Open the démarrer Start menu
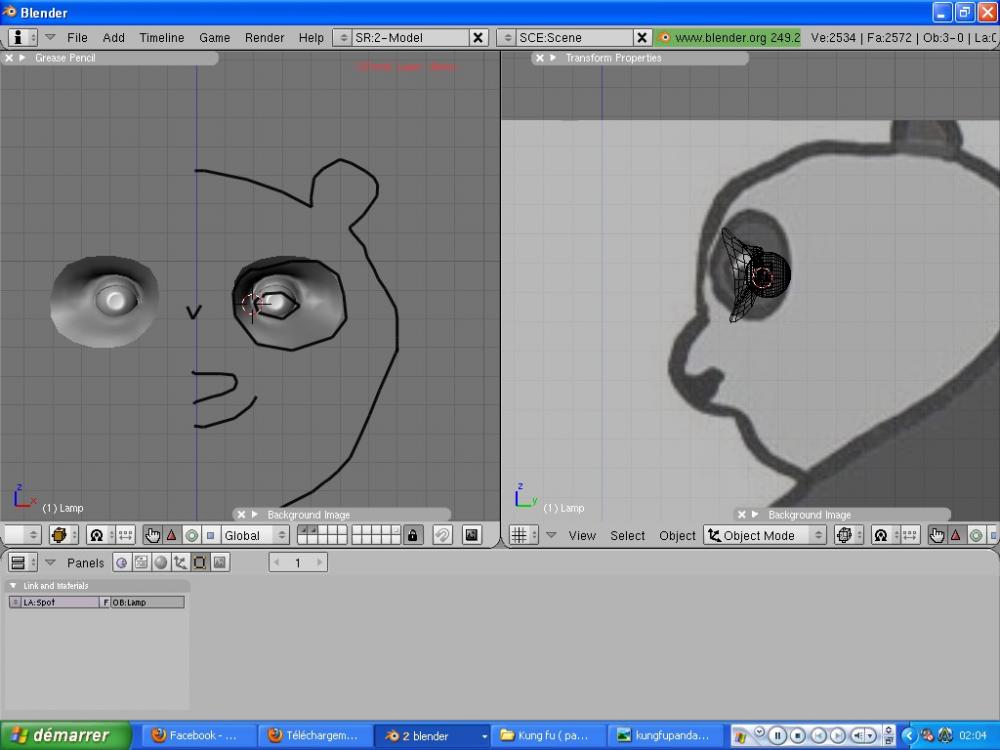The height and width of the screenshot is (750, 1000). pos(65,735)
